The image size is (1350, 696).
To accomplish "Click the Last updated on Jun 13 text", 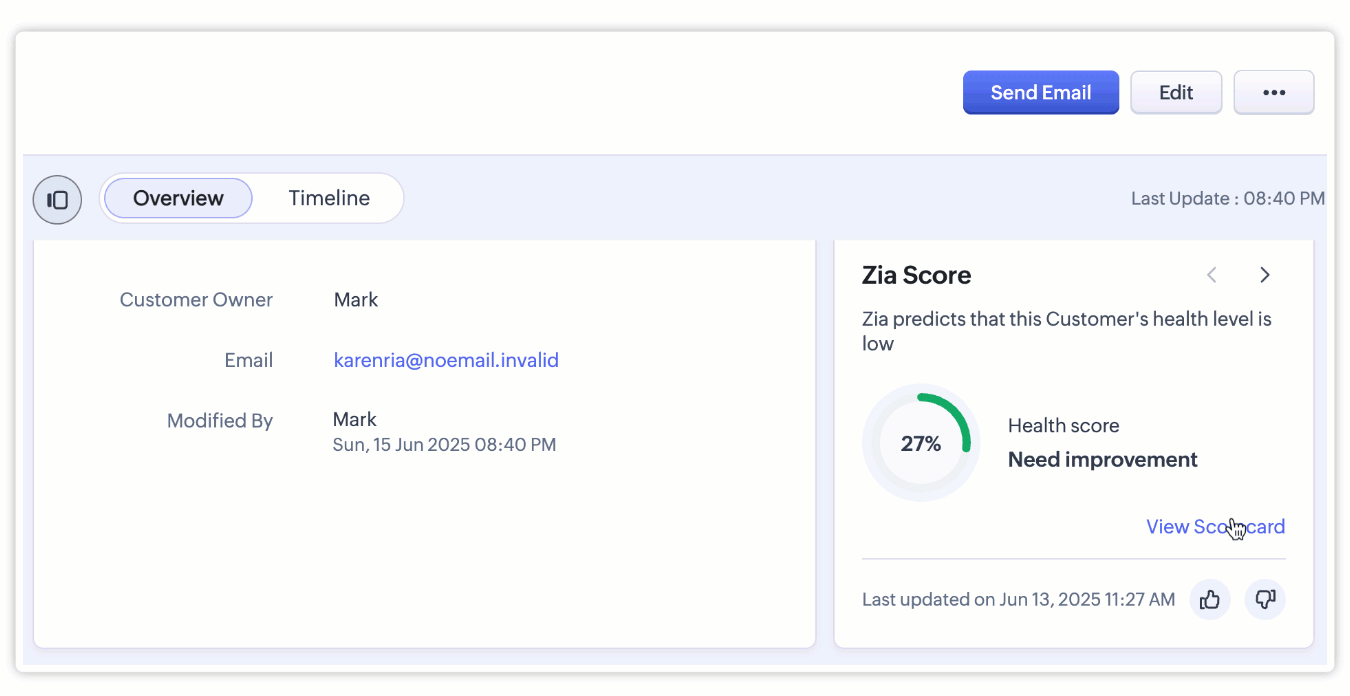I will [x=1018, y=600].
